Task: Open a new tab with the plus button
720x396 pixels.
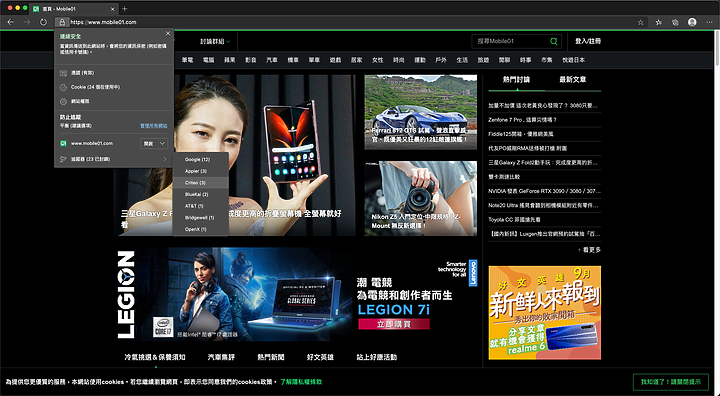Action: [x=124, y=9]
